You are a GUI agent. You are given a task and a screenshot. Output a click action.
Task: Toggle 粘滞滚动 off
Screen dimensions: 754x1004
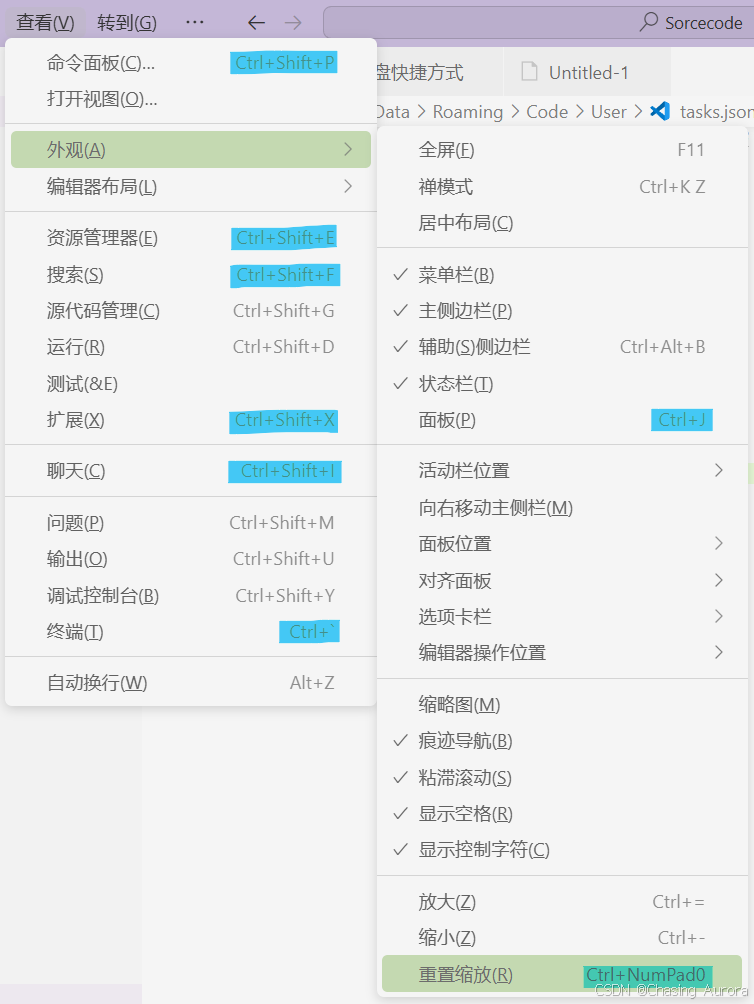[x=464, y=777]
